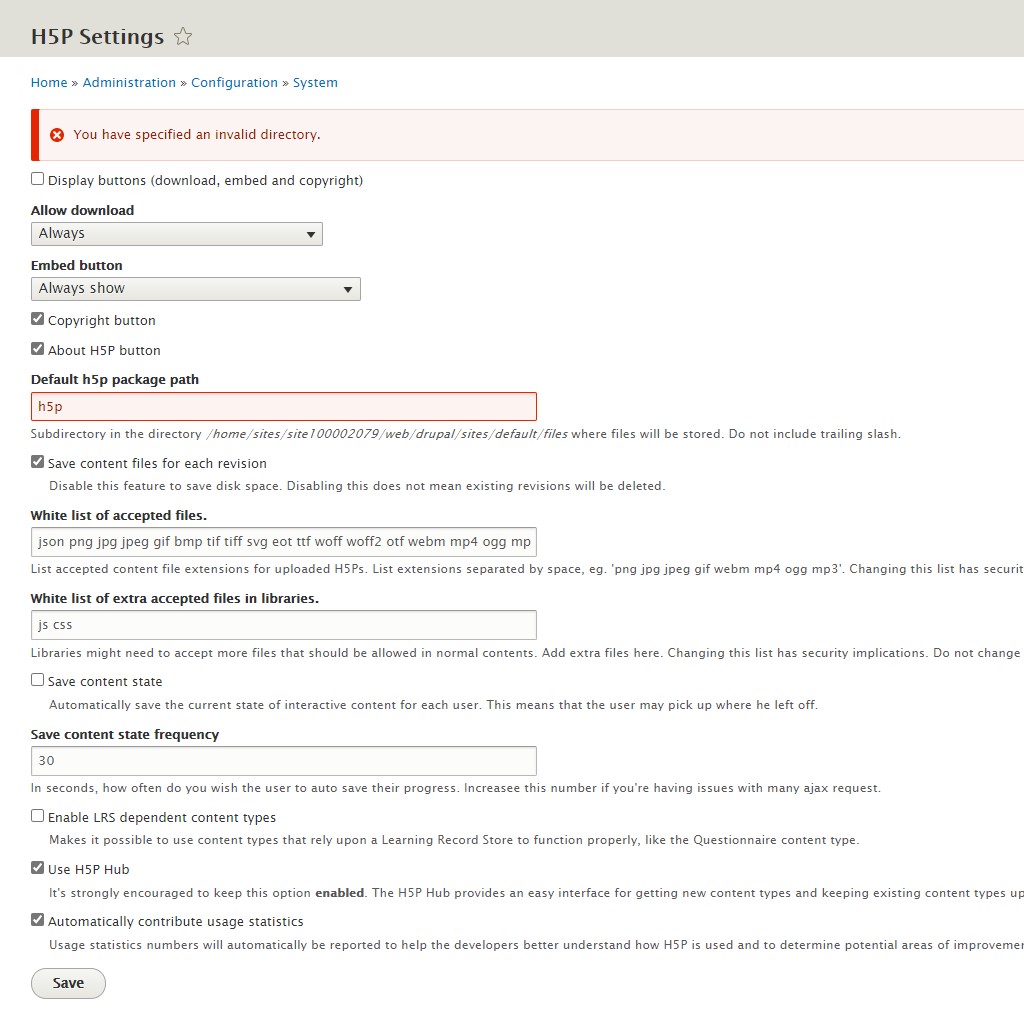The height and width of the screenshot is (1017, 1024).
Task: Disable Save content files for each revision
Action: tap(38, 462)
